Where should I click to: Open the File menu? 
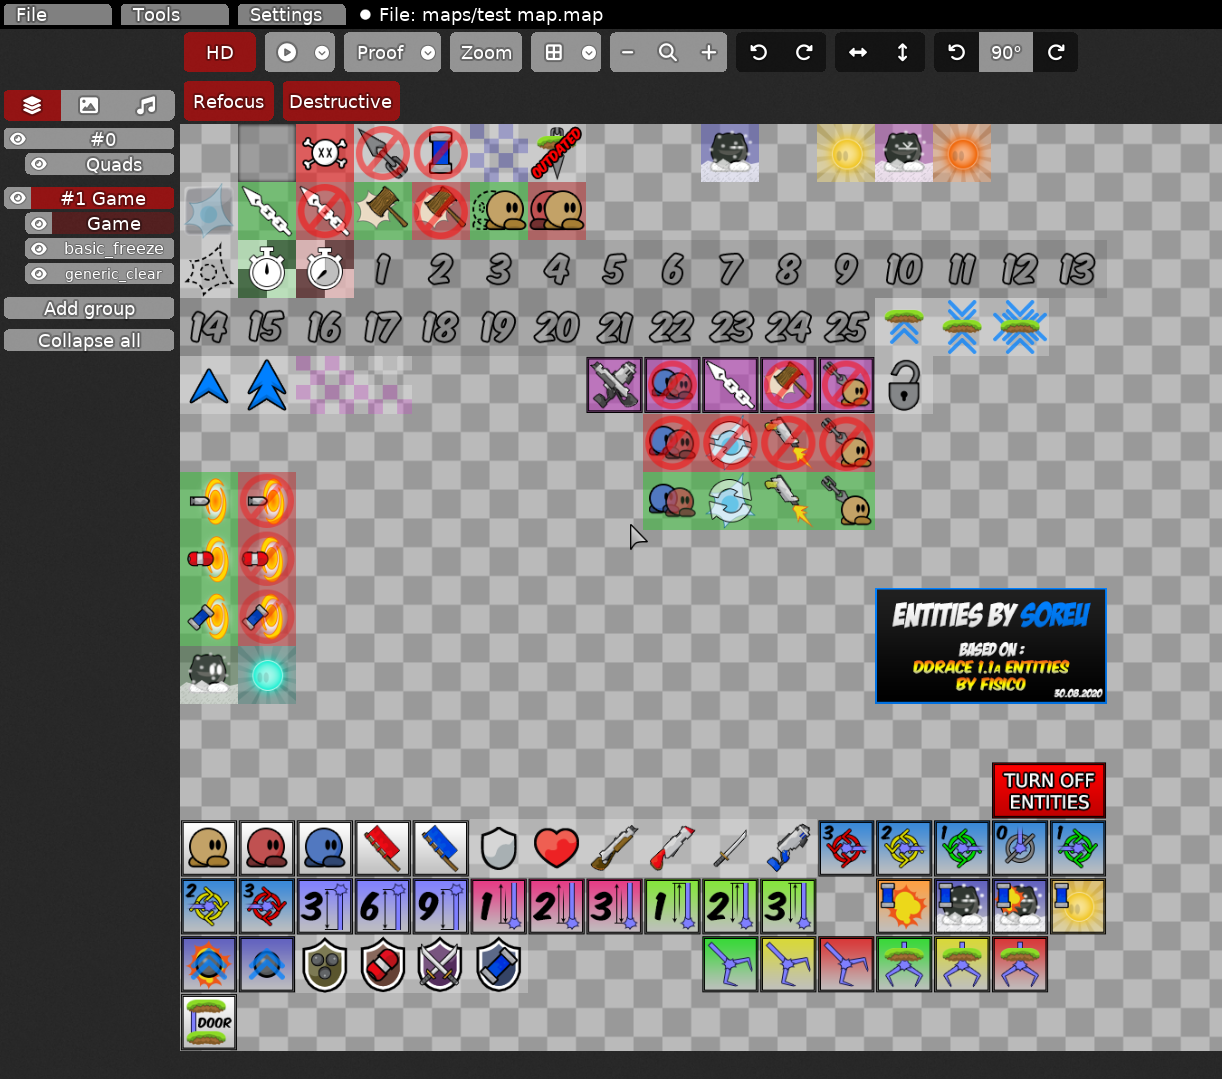[x=57, y=15]
